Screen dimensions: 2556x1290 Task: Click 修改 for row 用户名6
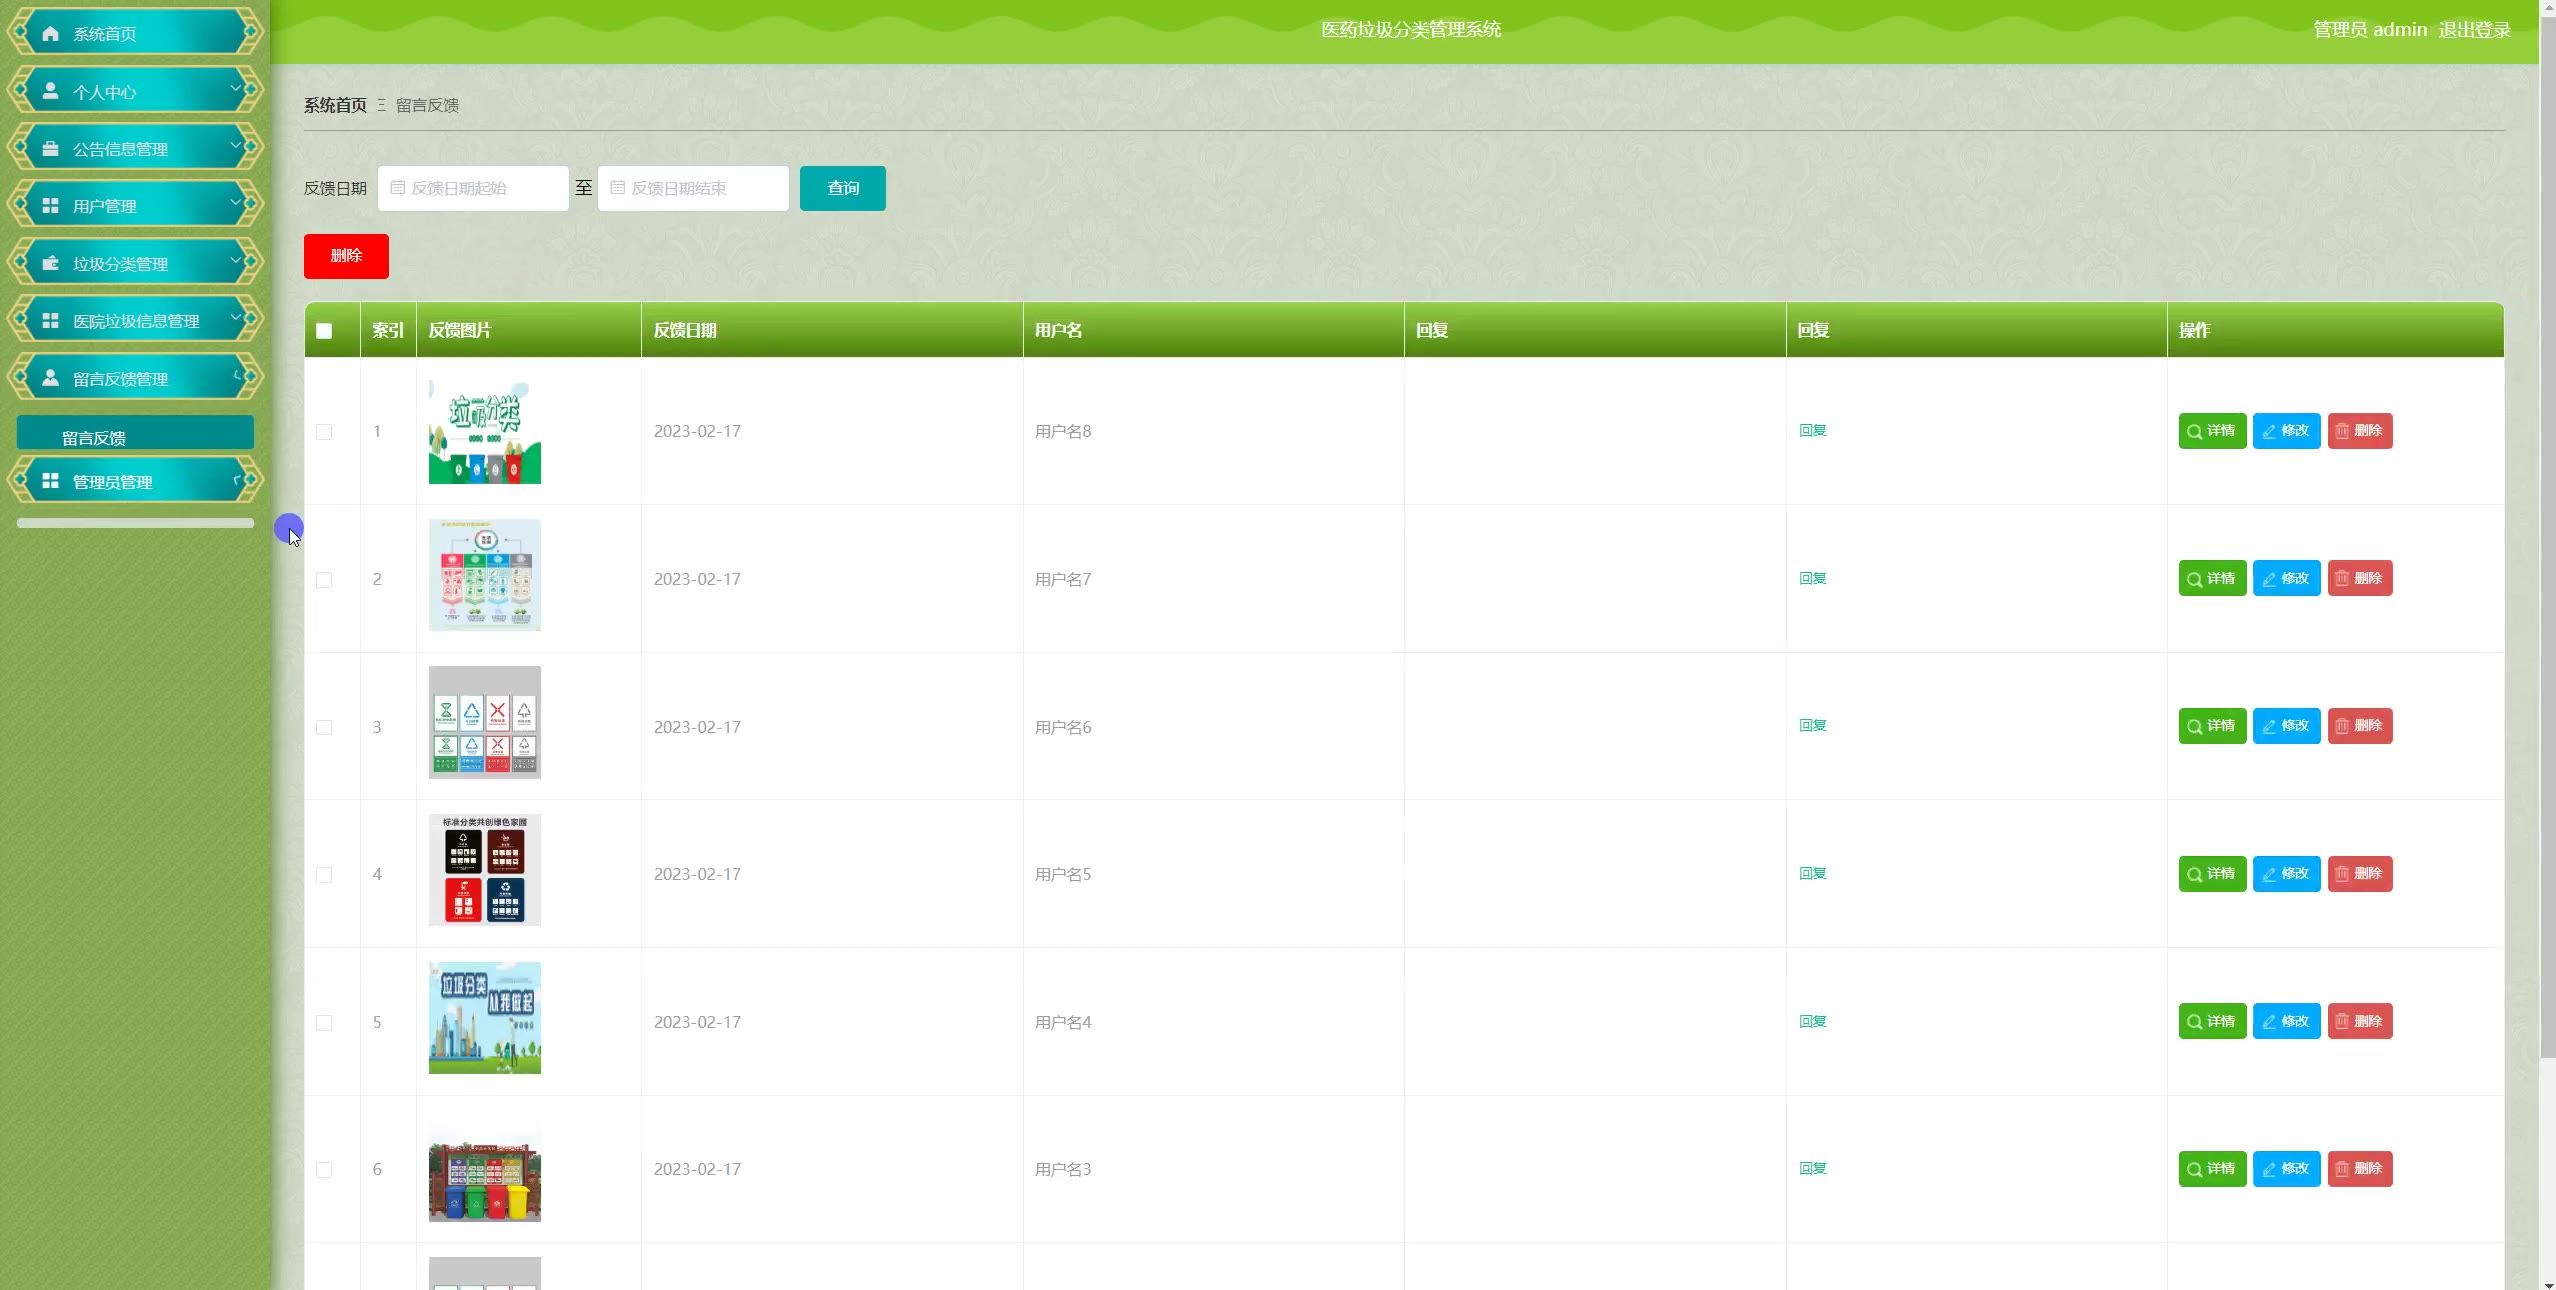pyautogui.click(x=2286, y=726)
